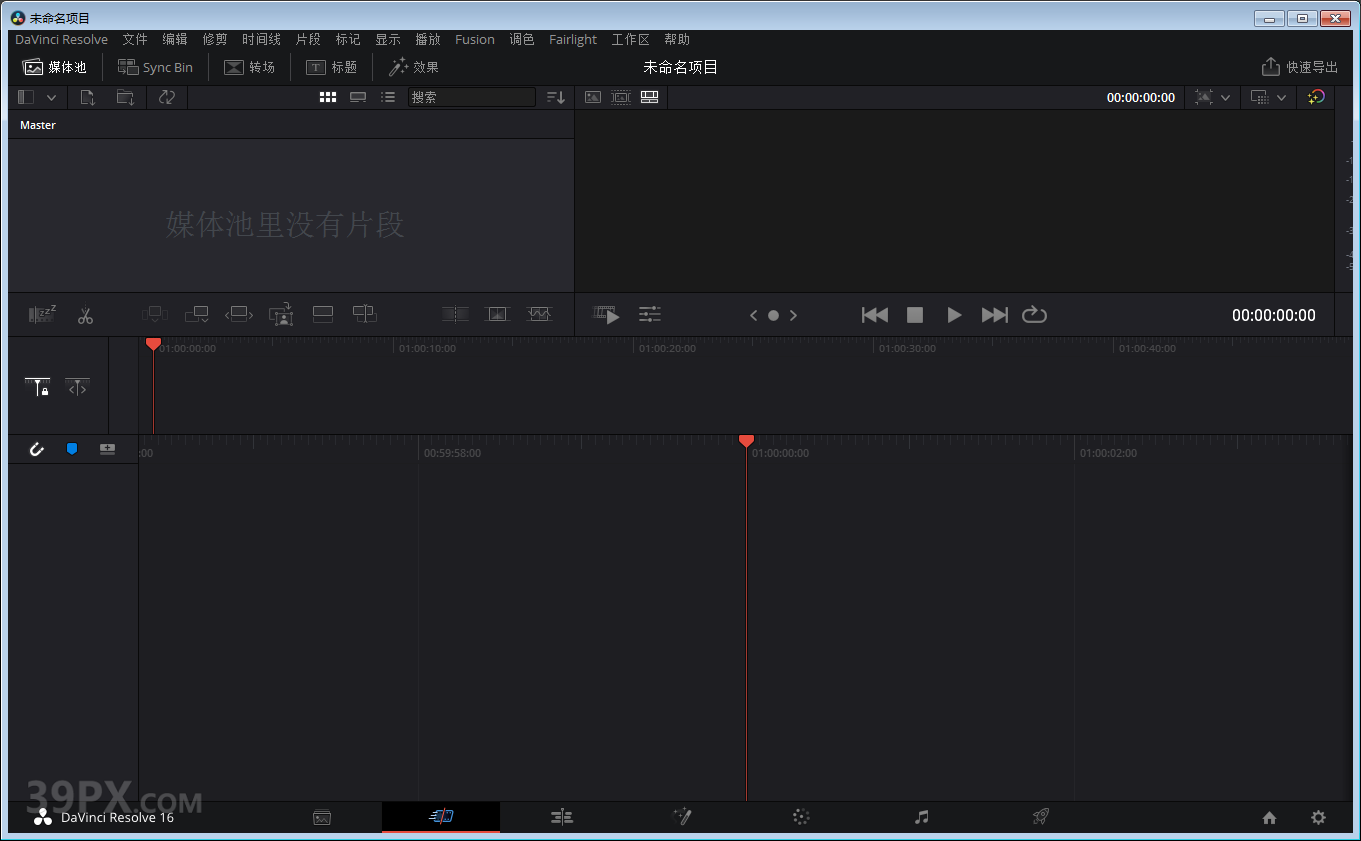Click the Sync Clips circular arrows icon
The width and height of the screenshot is (1361, 841).
[167, 97]
